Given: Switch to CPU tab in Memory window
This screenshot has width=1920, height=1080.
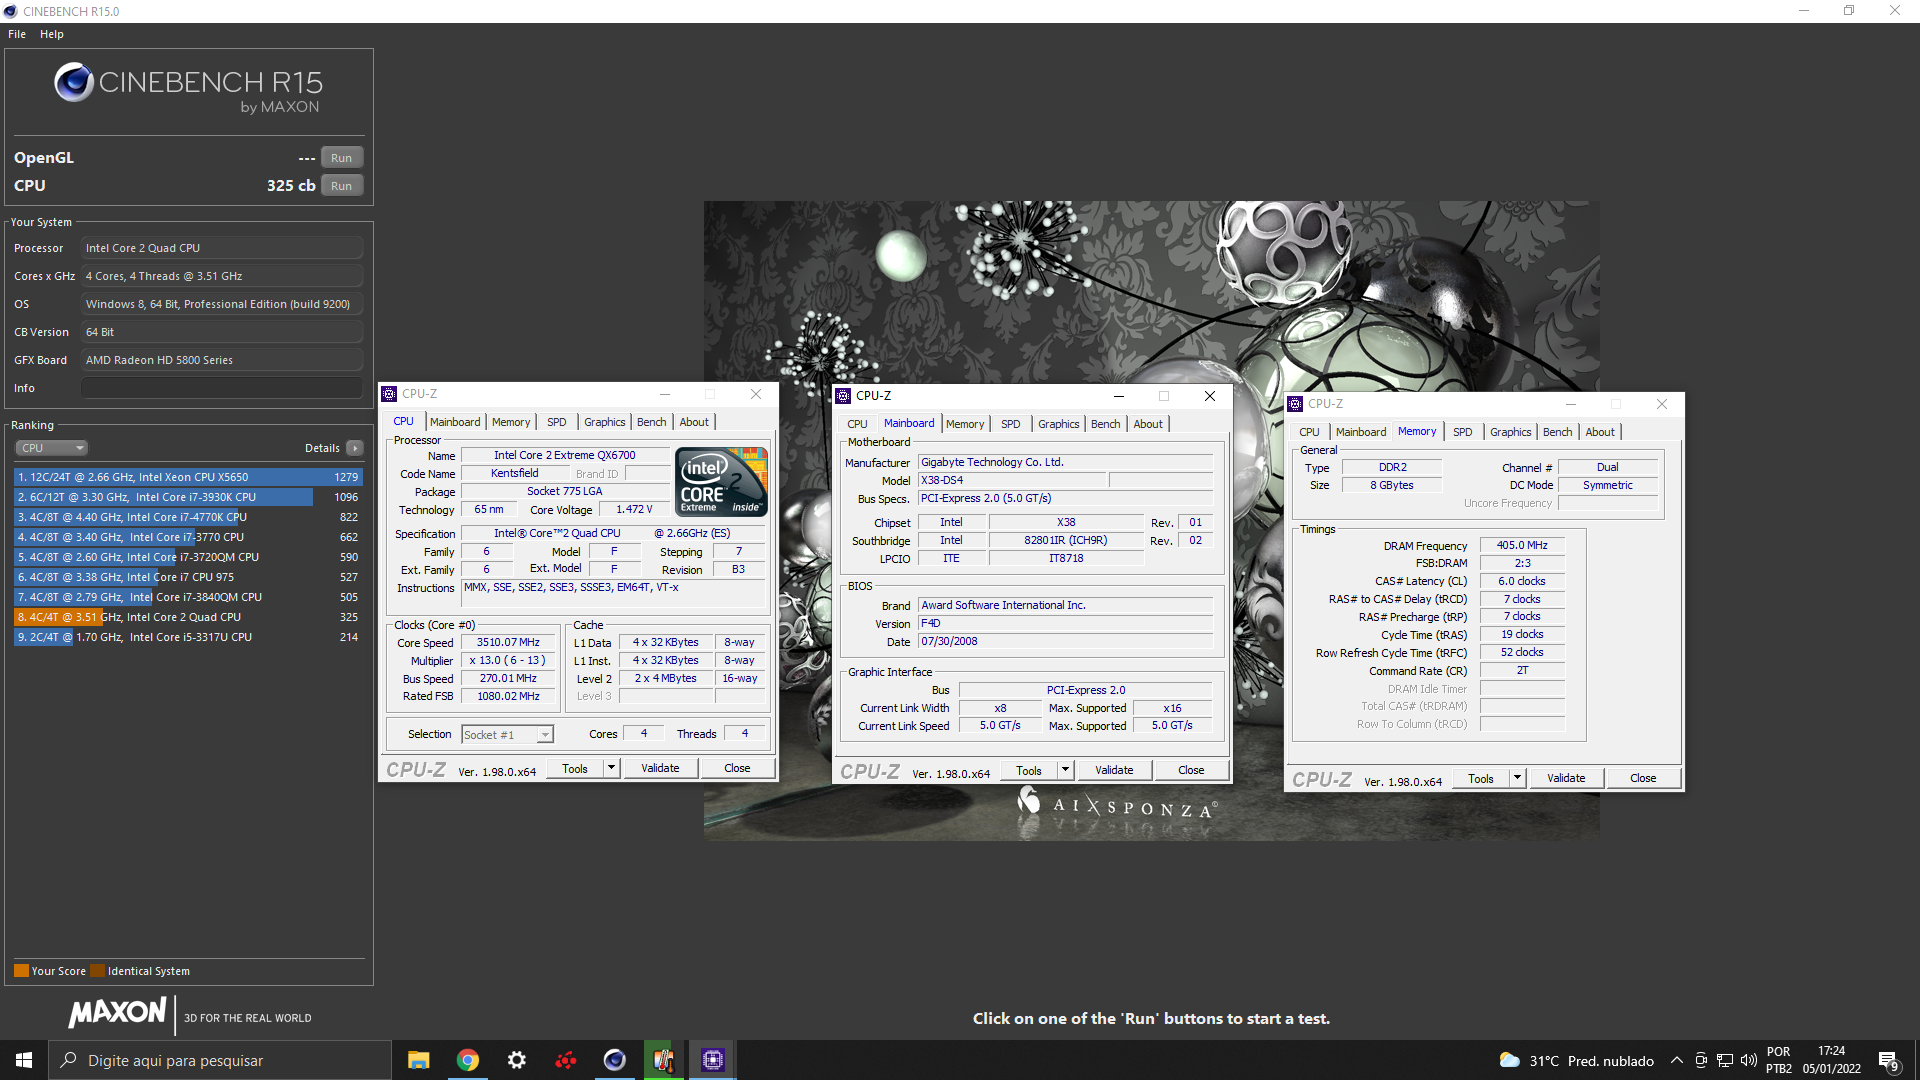Looking at the screenshot, I should pyautogui.click(x=1310, y=432).
